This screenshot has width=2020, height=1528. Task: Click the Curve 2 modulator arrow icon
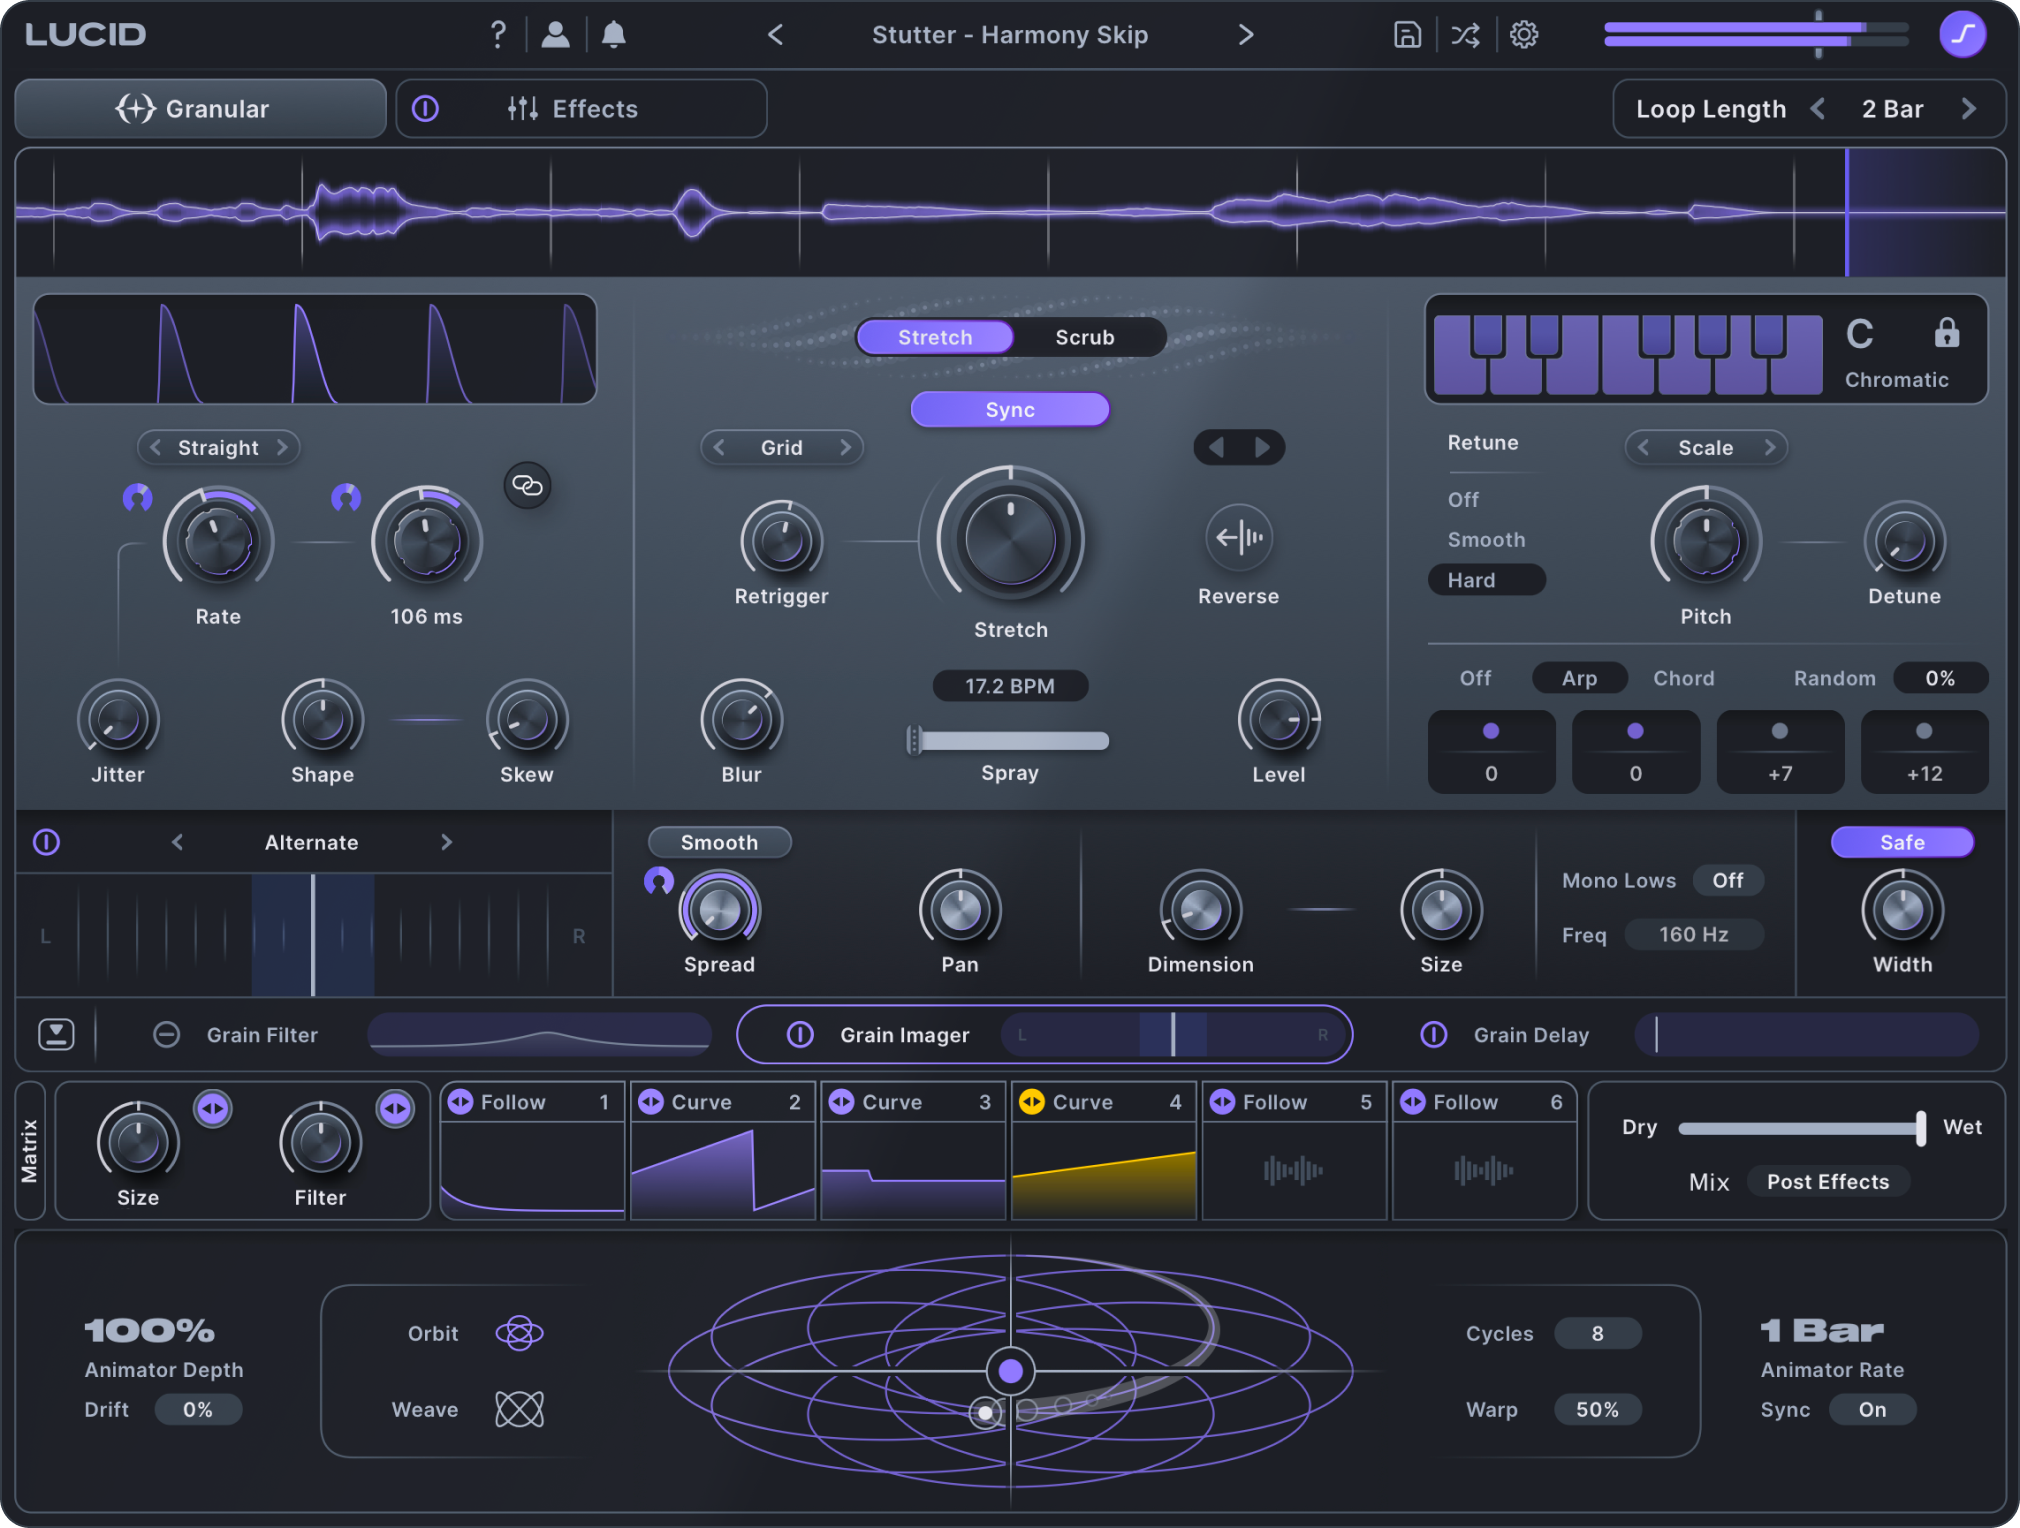[651, 1102]
